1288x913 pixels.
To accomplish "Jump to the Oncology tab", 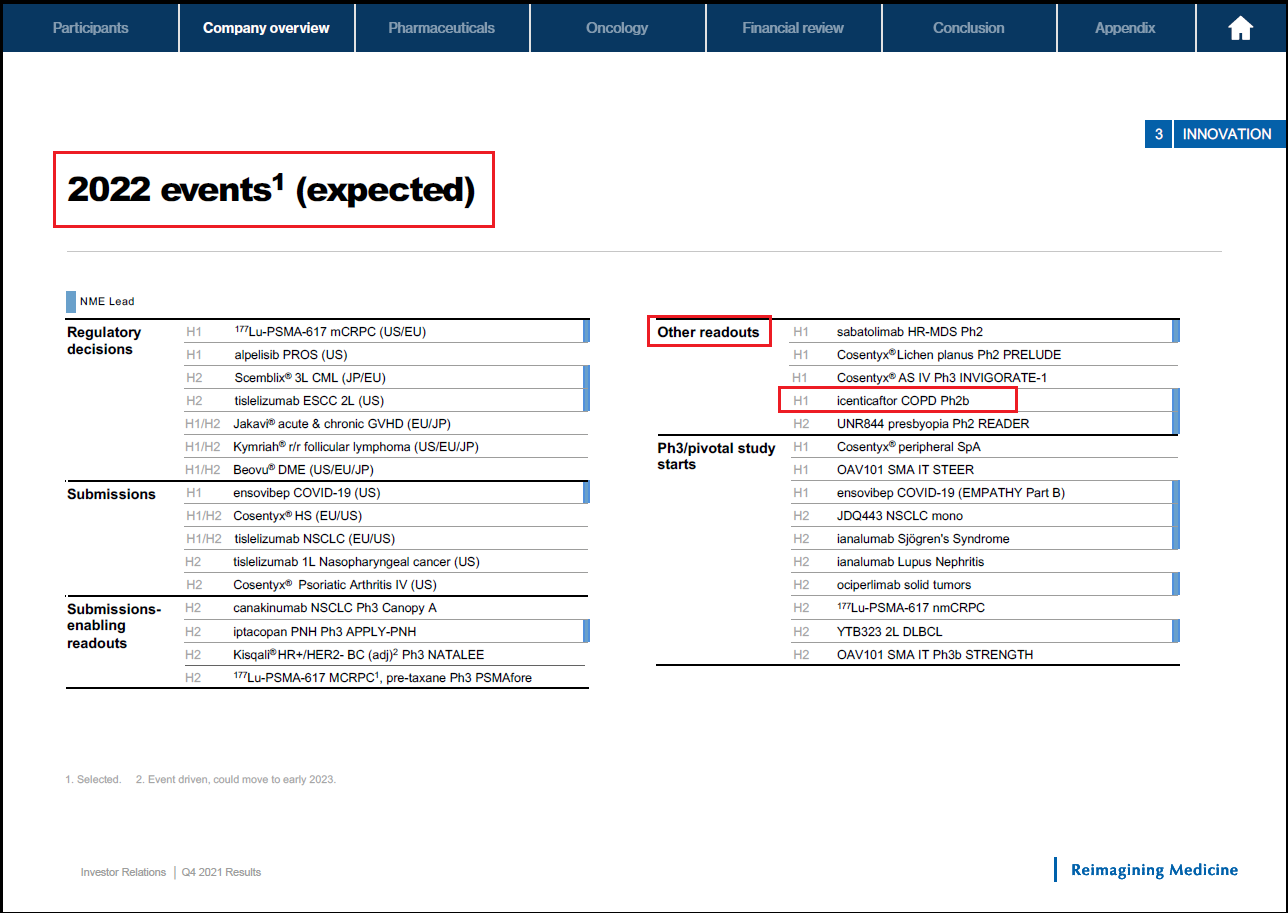I will pos(617,28).
